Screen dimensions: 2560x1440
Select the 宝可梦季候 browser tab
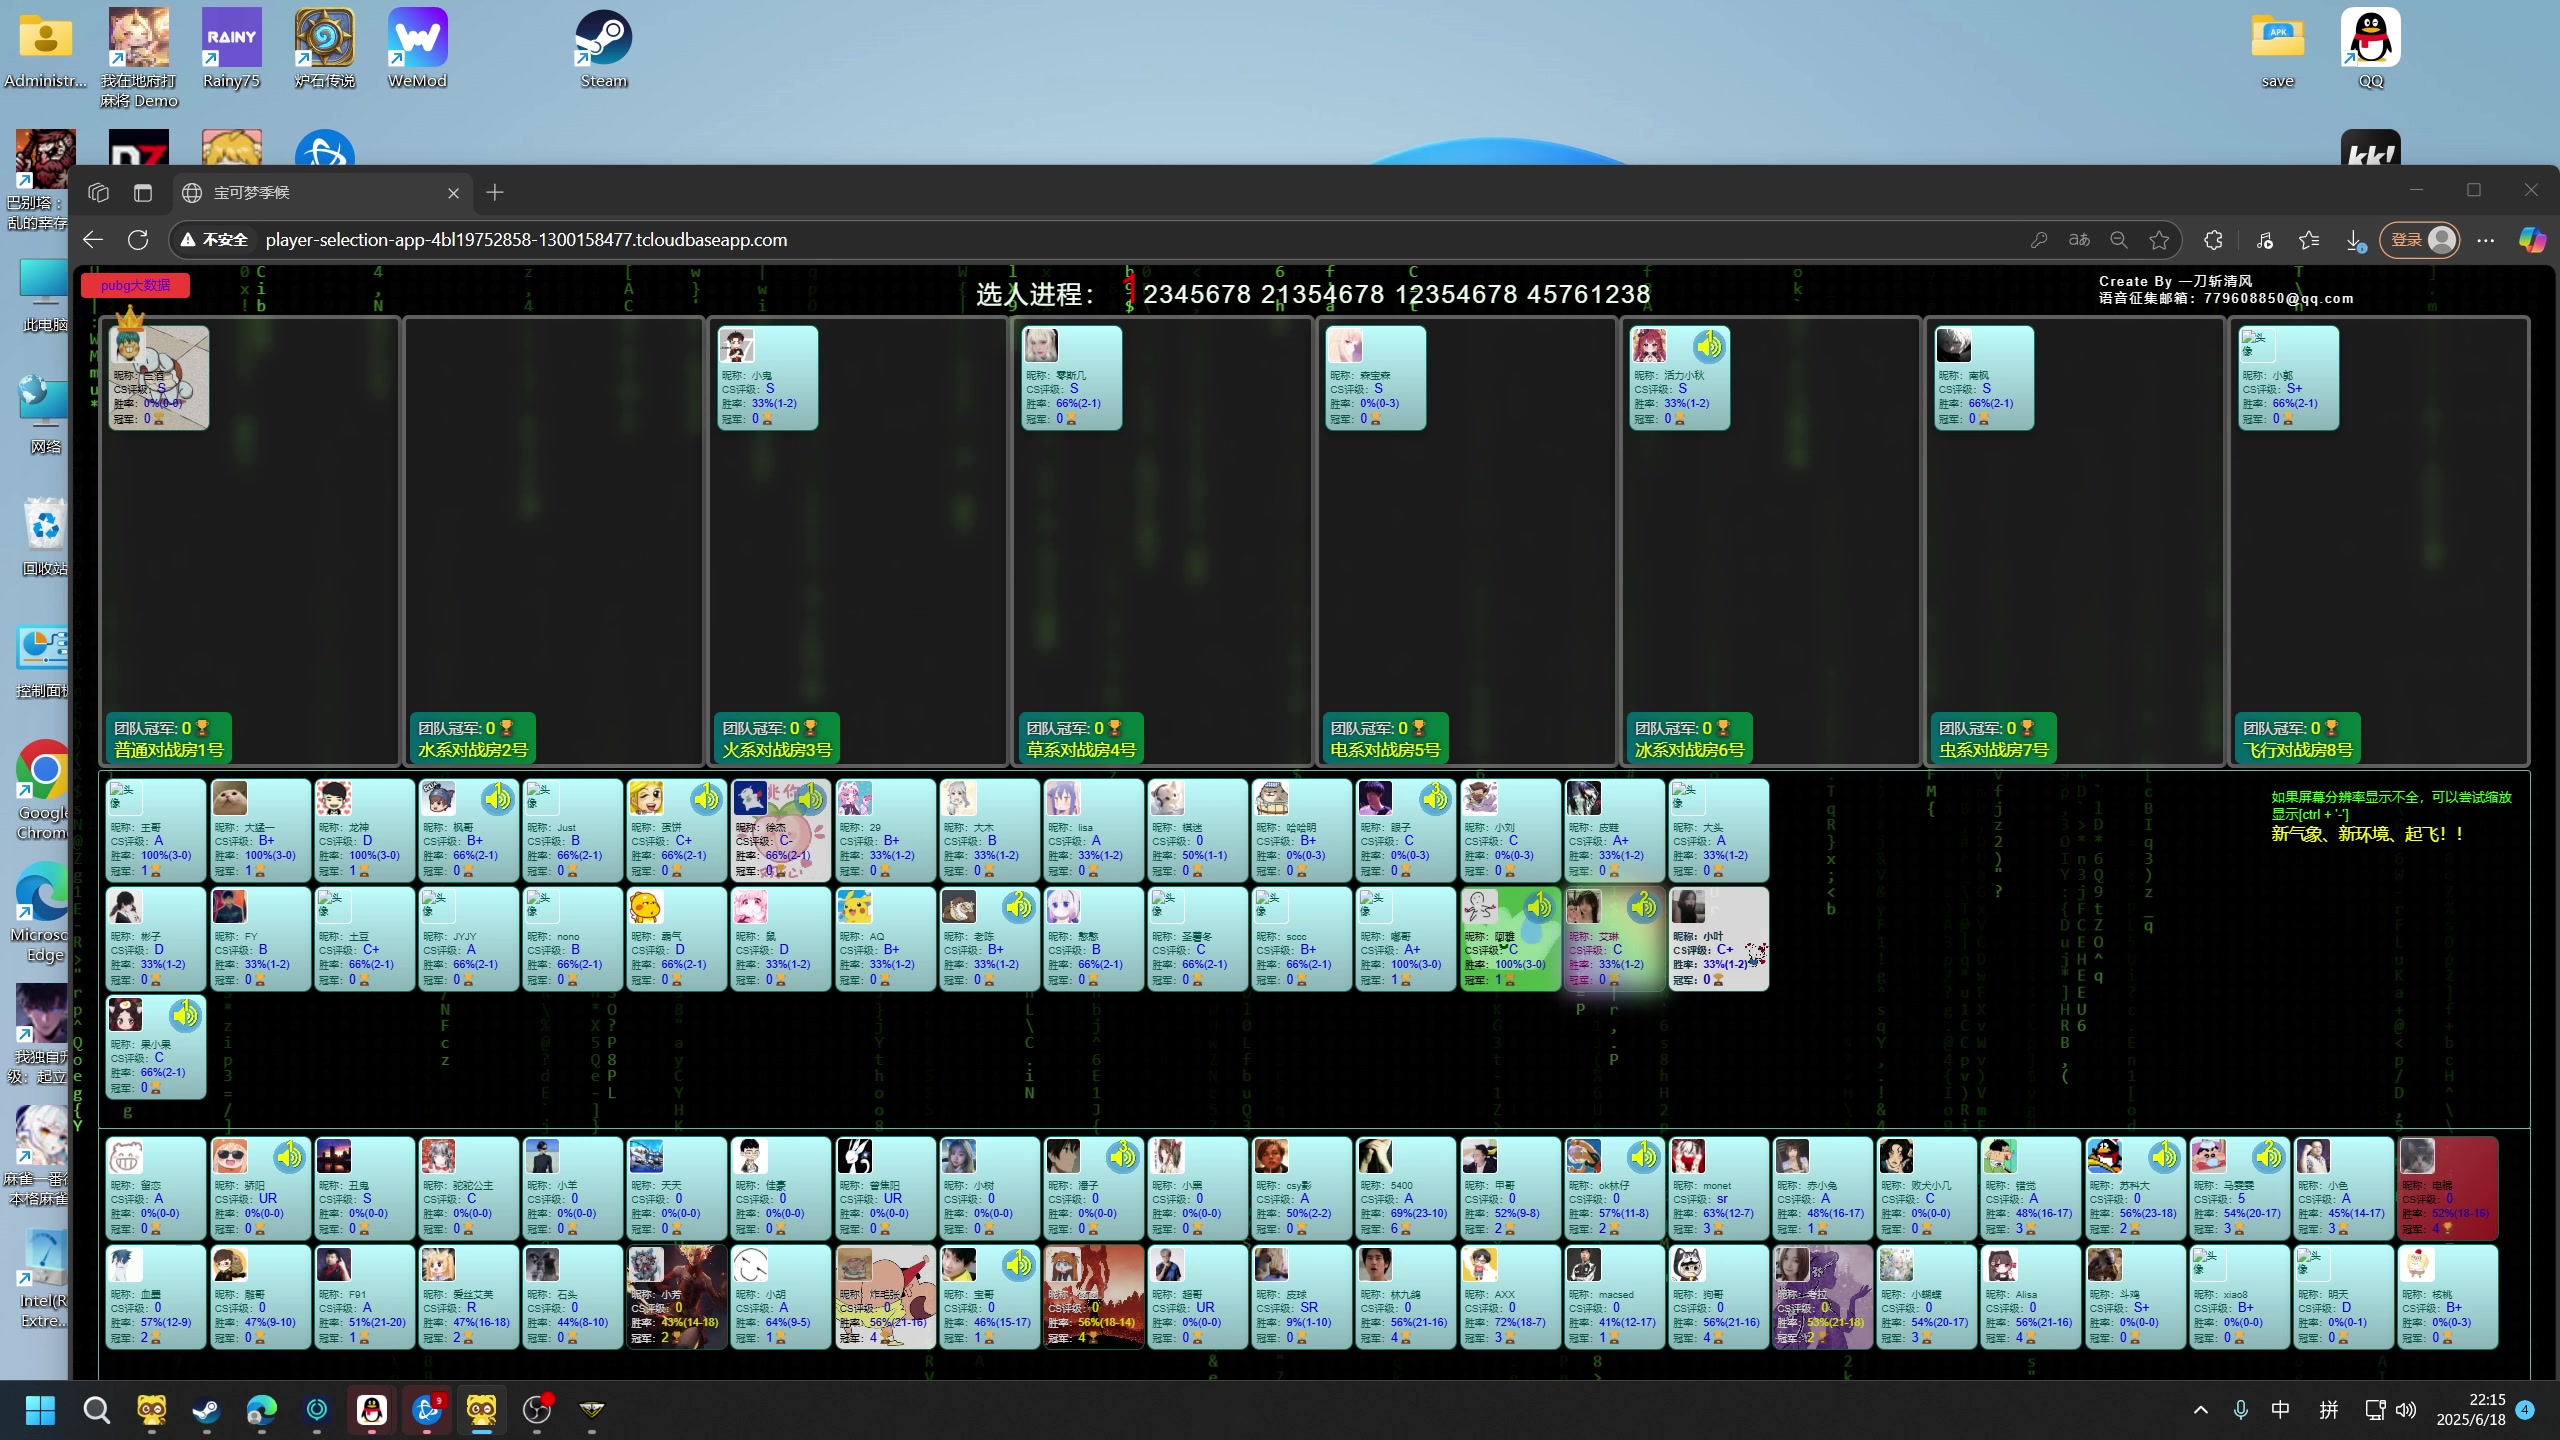click(320, 192)
